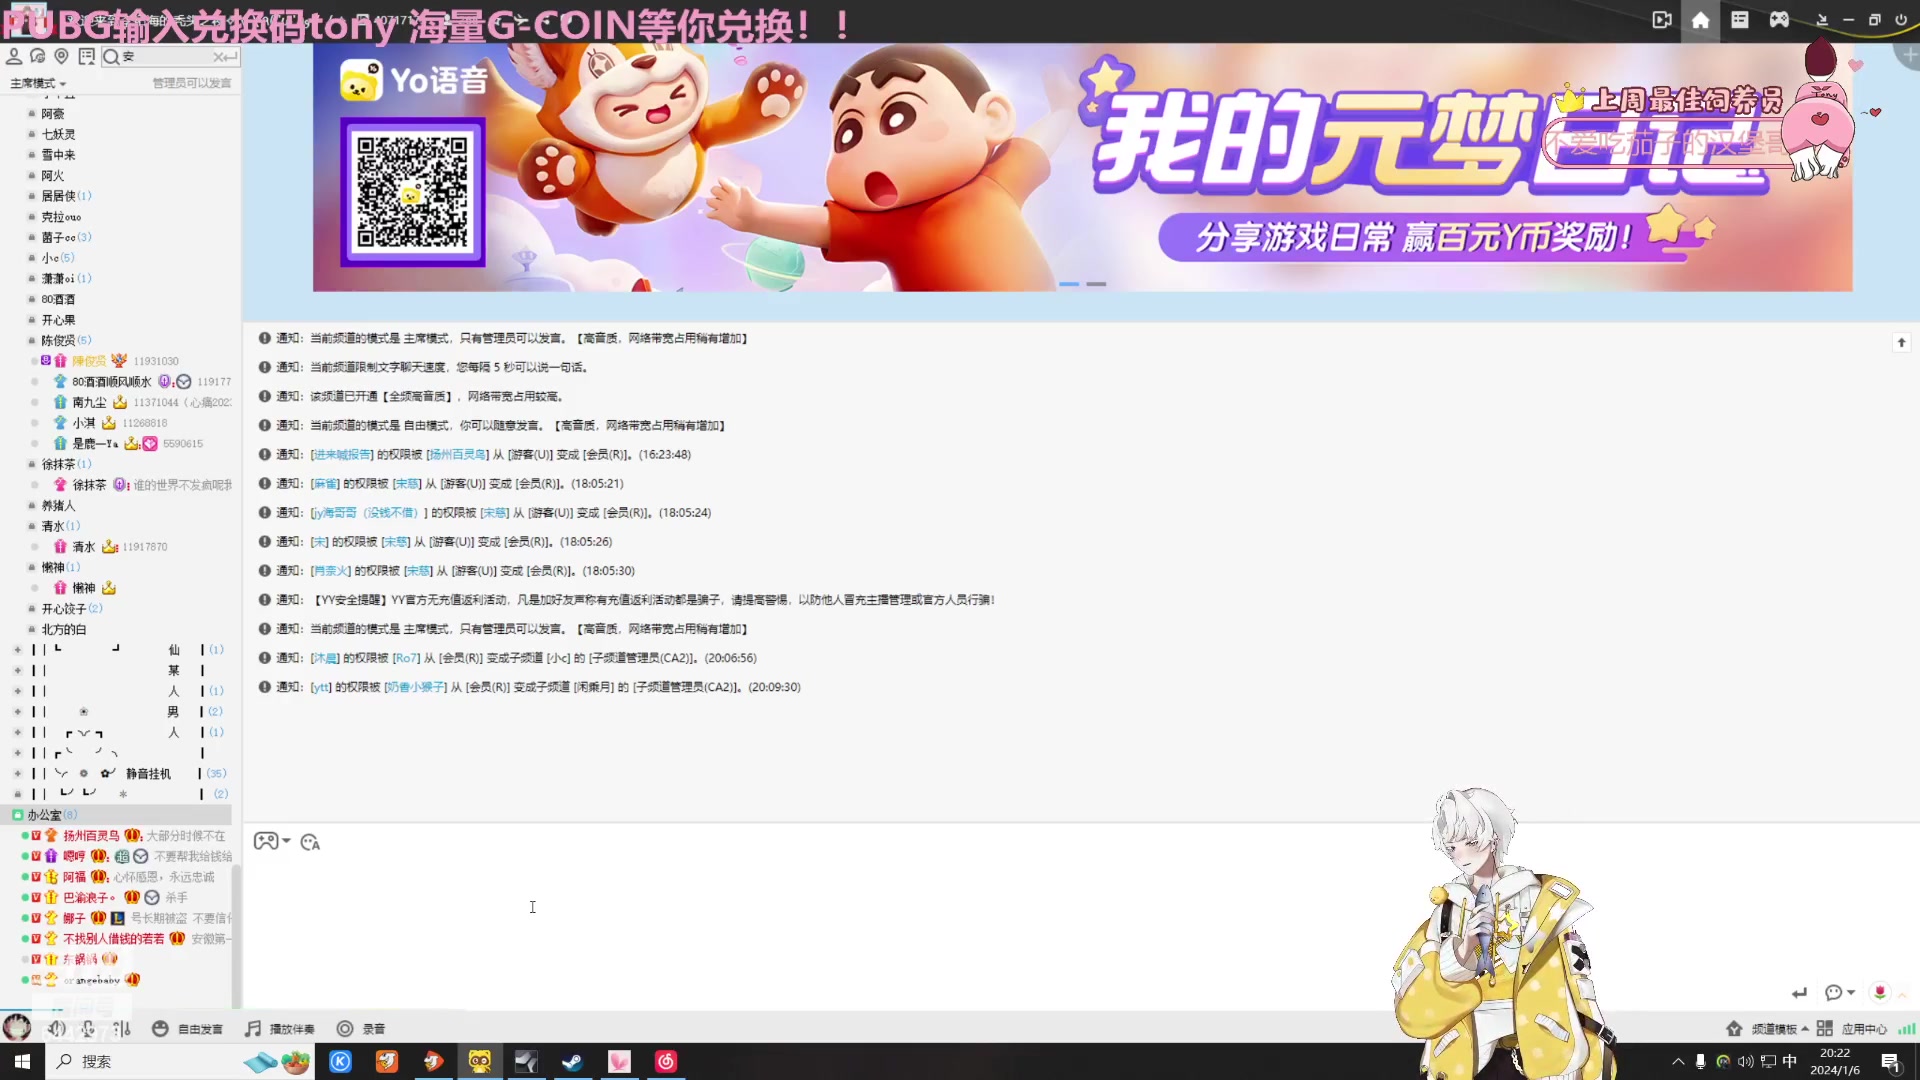
Task: Open the game controller icon in title bar
Action: click(x=1779, y=20)
